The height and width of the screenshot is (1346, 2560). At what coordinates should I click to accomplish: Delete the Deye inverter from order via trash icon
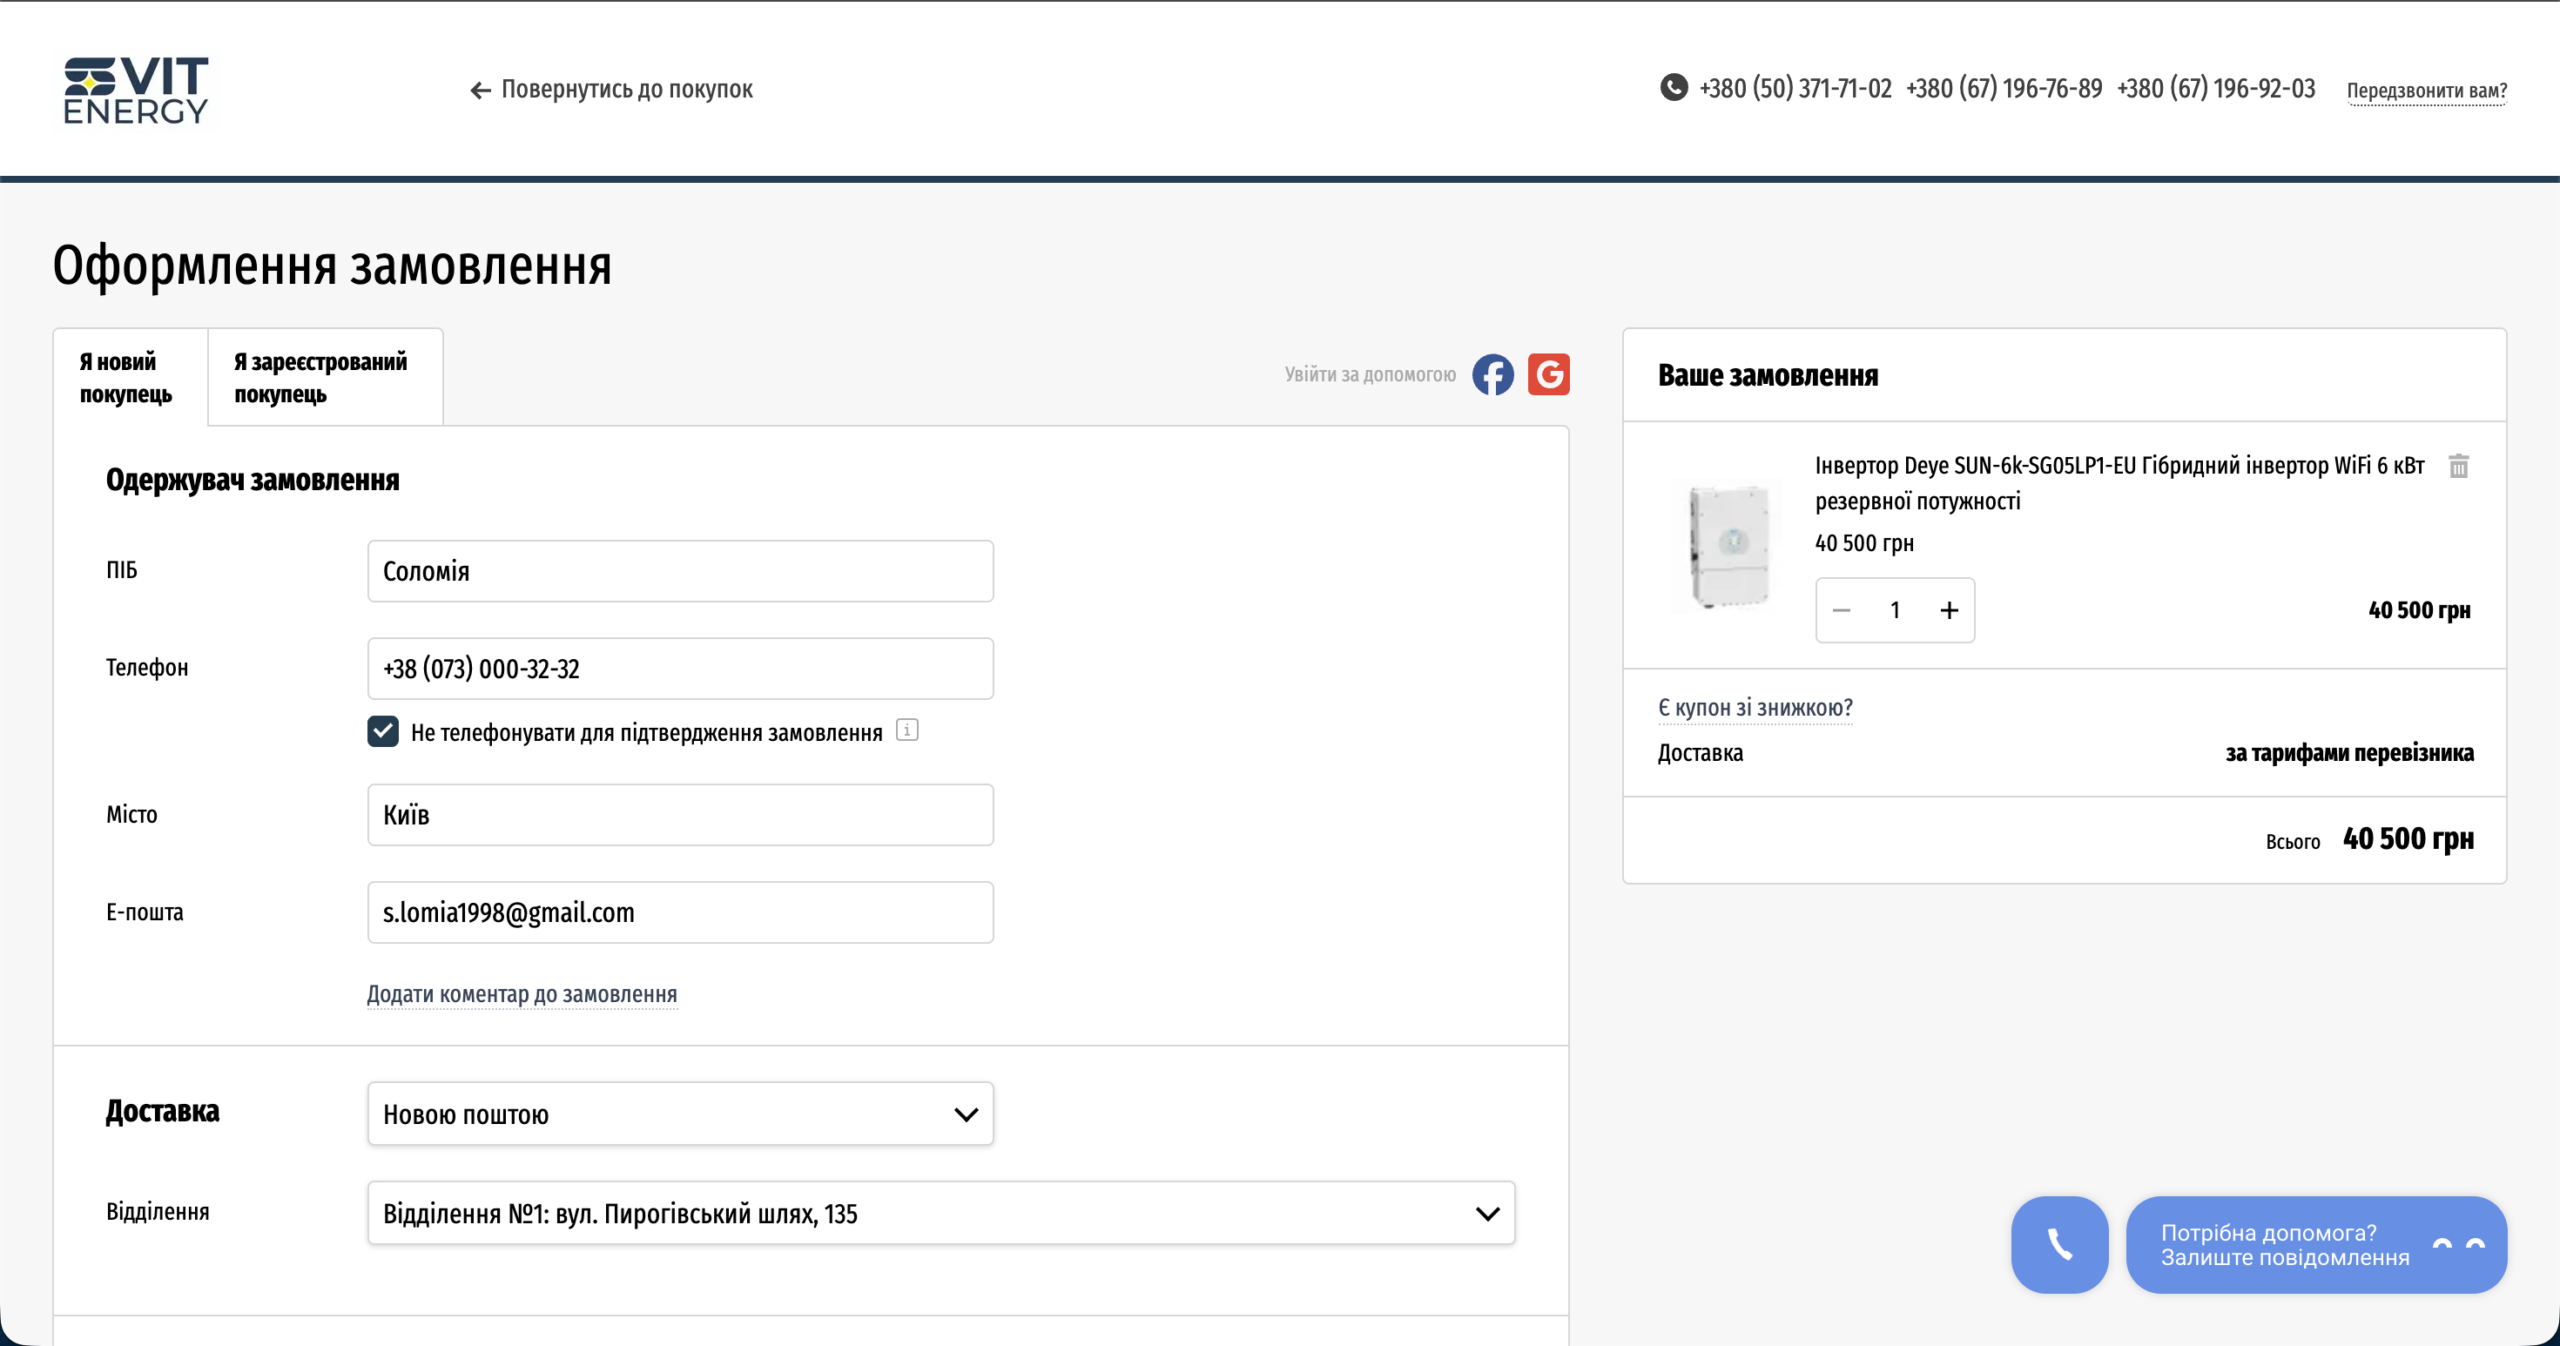coord(2459,466)
